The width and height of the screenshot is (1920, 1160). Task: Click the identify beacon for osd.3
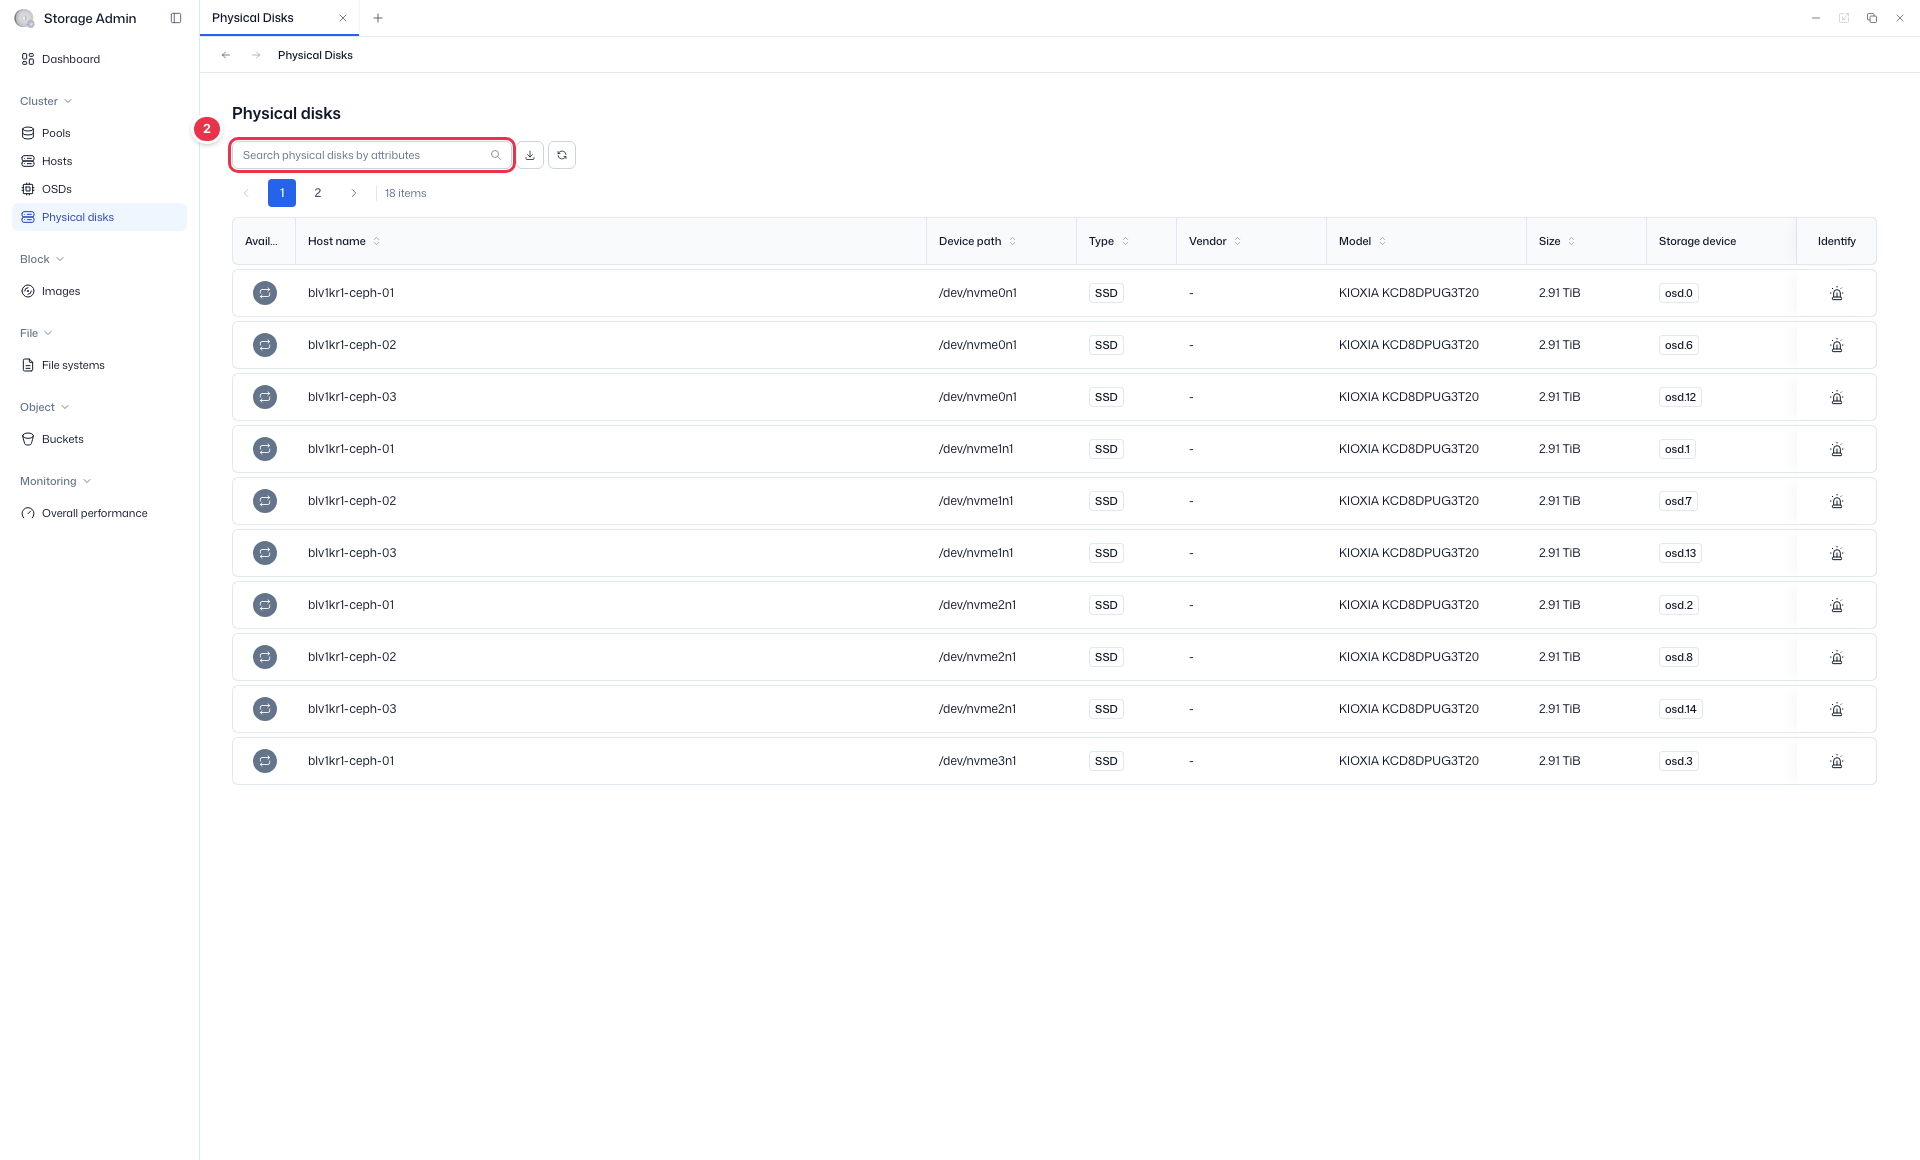click(1836, 761)
